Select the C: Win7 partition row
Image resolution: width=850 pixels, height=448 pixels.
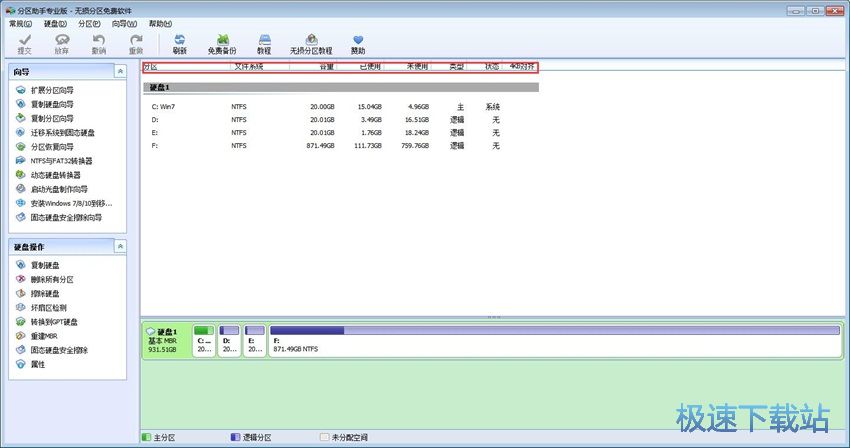click(x=342, y=106)
